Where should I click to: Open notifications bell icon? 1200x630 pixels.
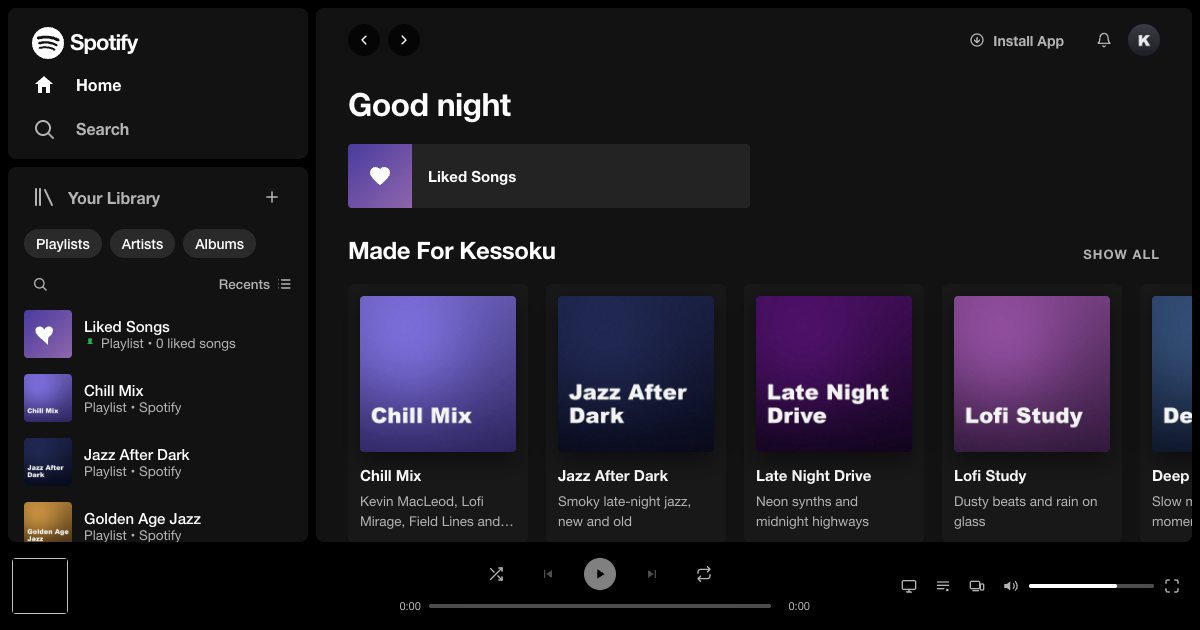1104,40
